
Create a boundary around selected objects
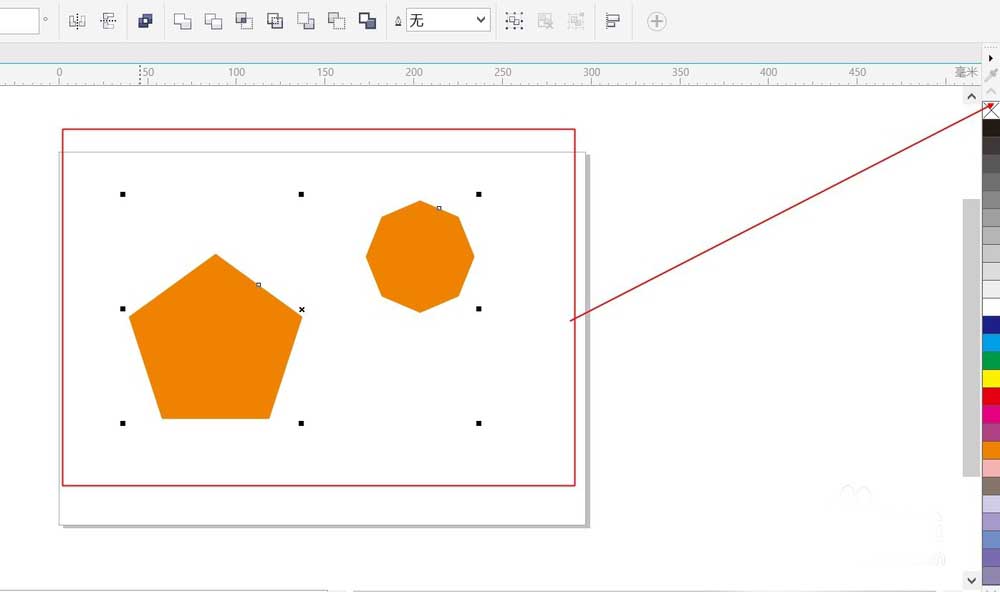pos(367,21)
